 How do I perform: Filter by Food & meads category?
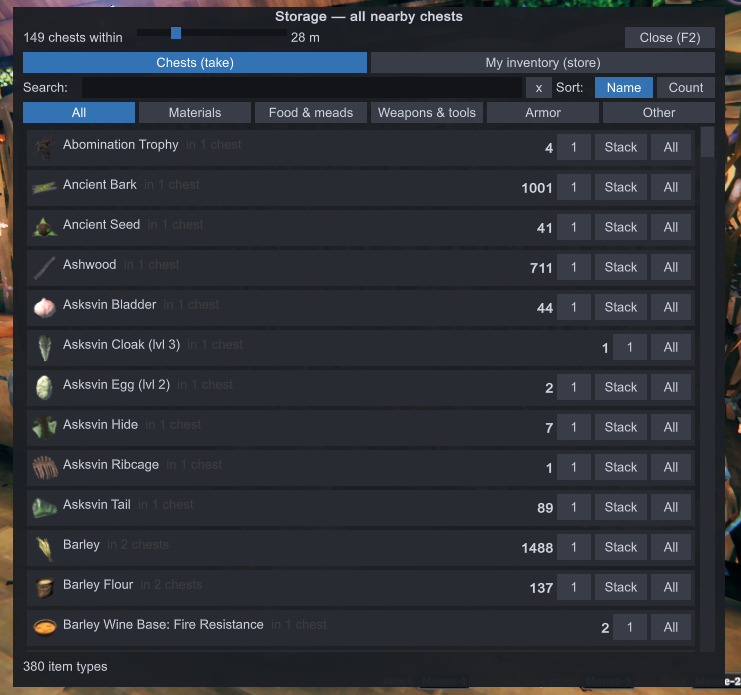(311, 112)
